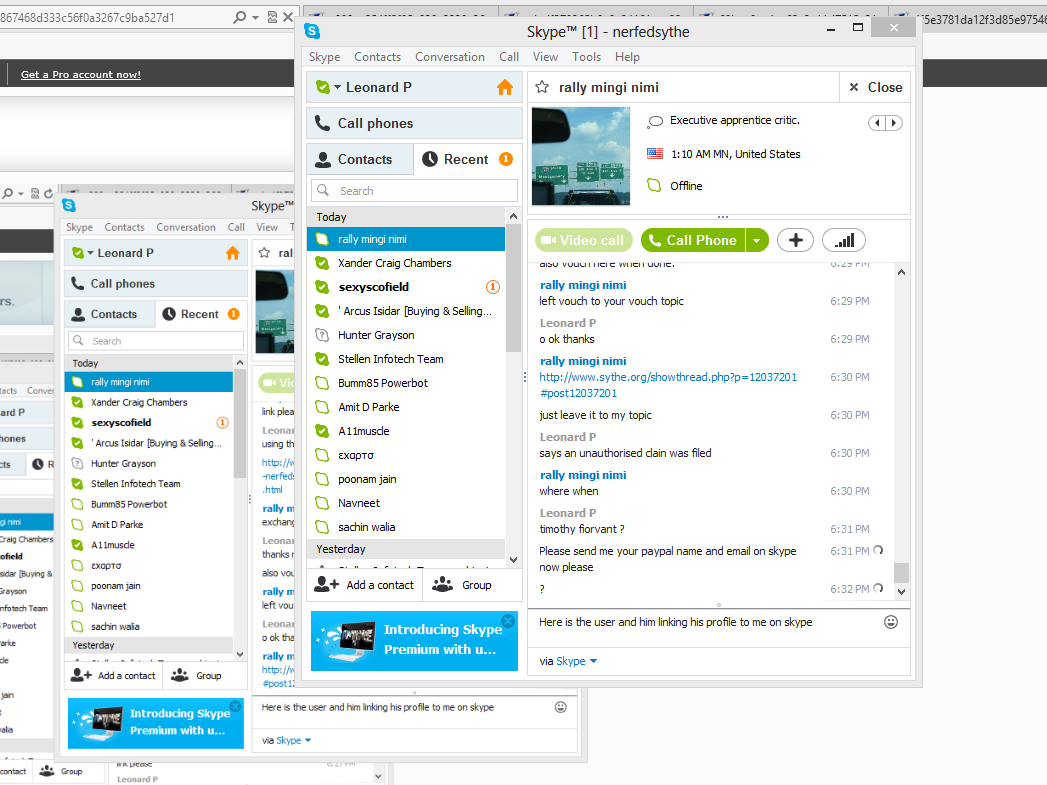
Task: Click Add a contact in background Skype window
Action: tap(114, 676)
